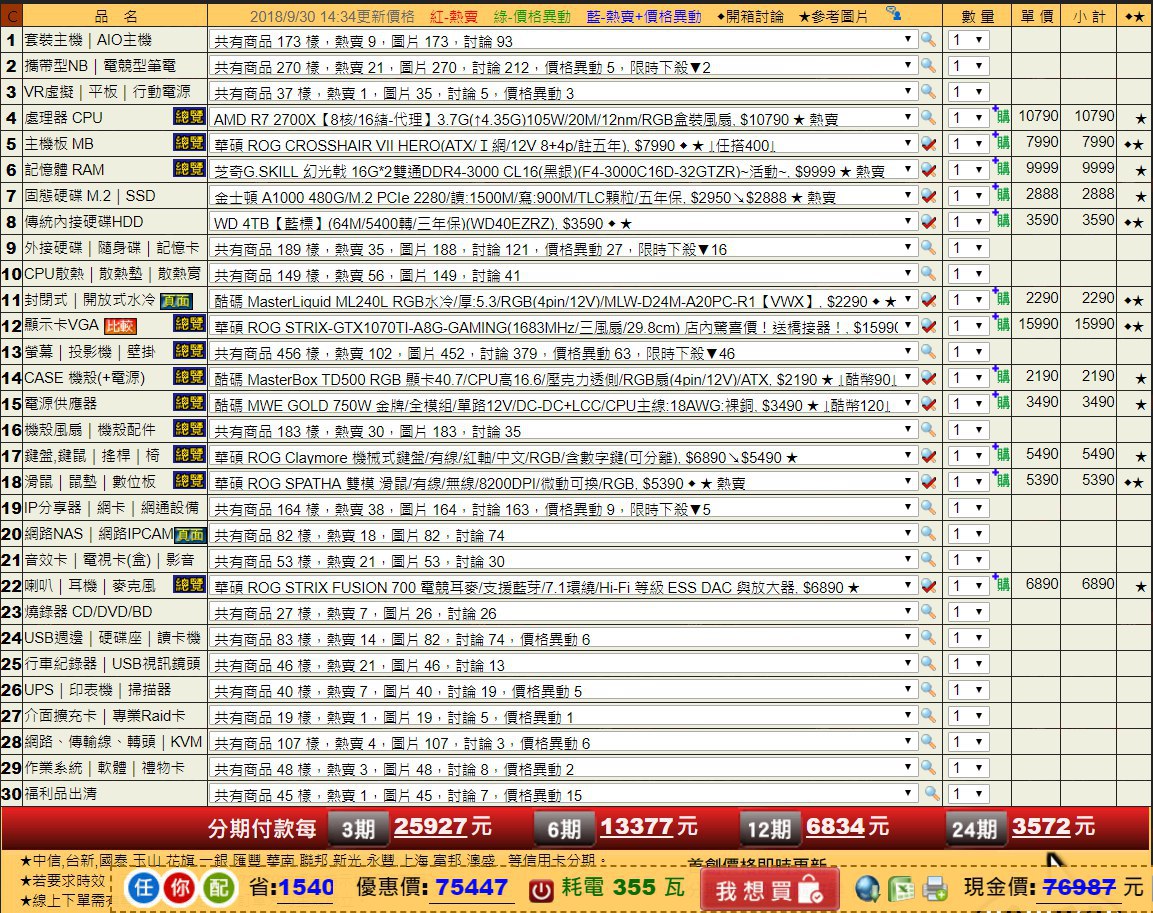The height and width of the screenshot is (913, 1153).
Task: Select the 12期 installment tab
Action: [x=769, y=829]
